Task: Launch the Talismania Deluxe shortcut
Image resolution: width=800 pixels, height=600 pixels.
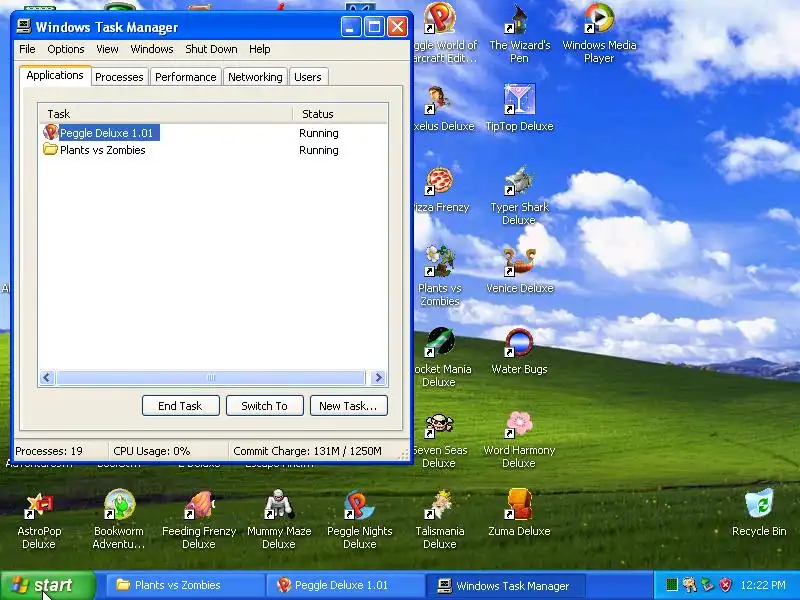Action: [x=440, y=520]
